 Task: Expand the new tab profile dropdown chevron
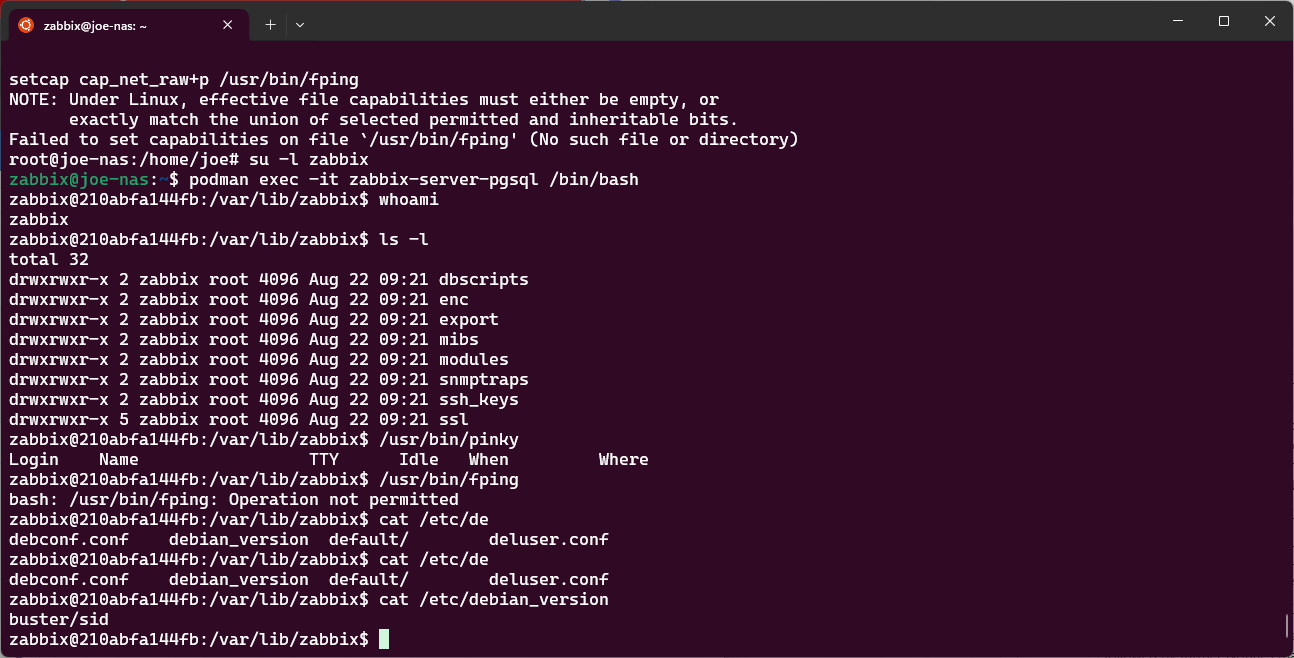[300, 24]
